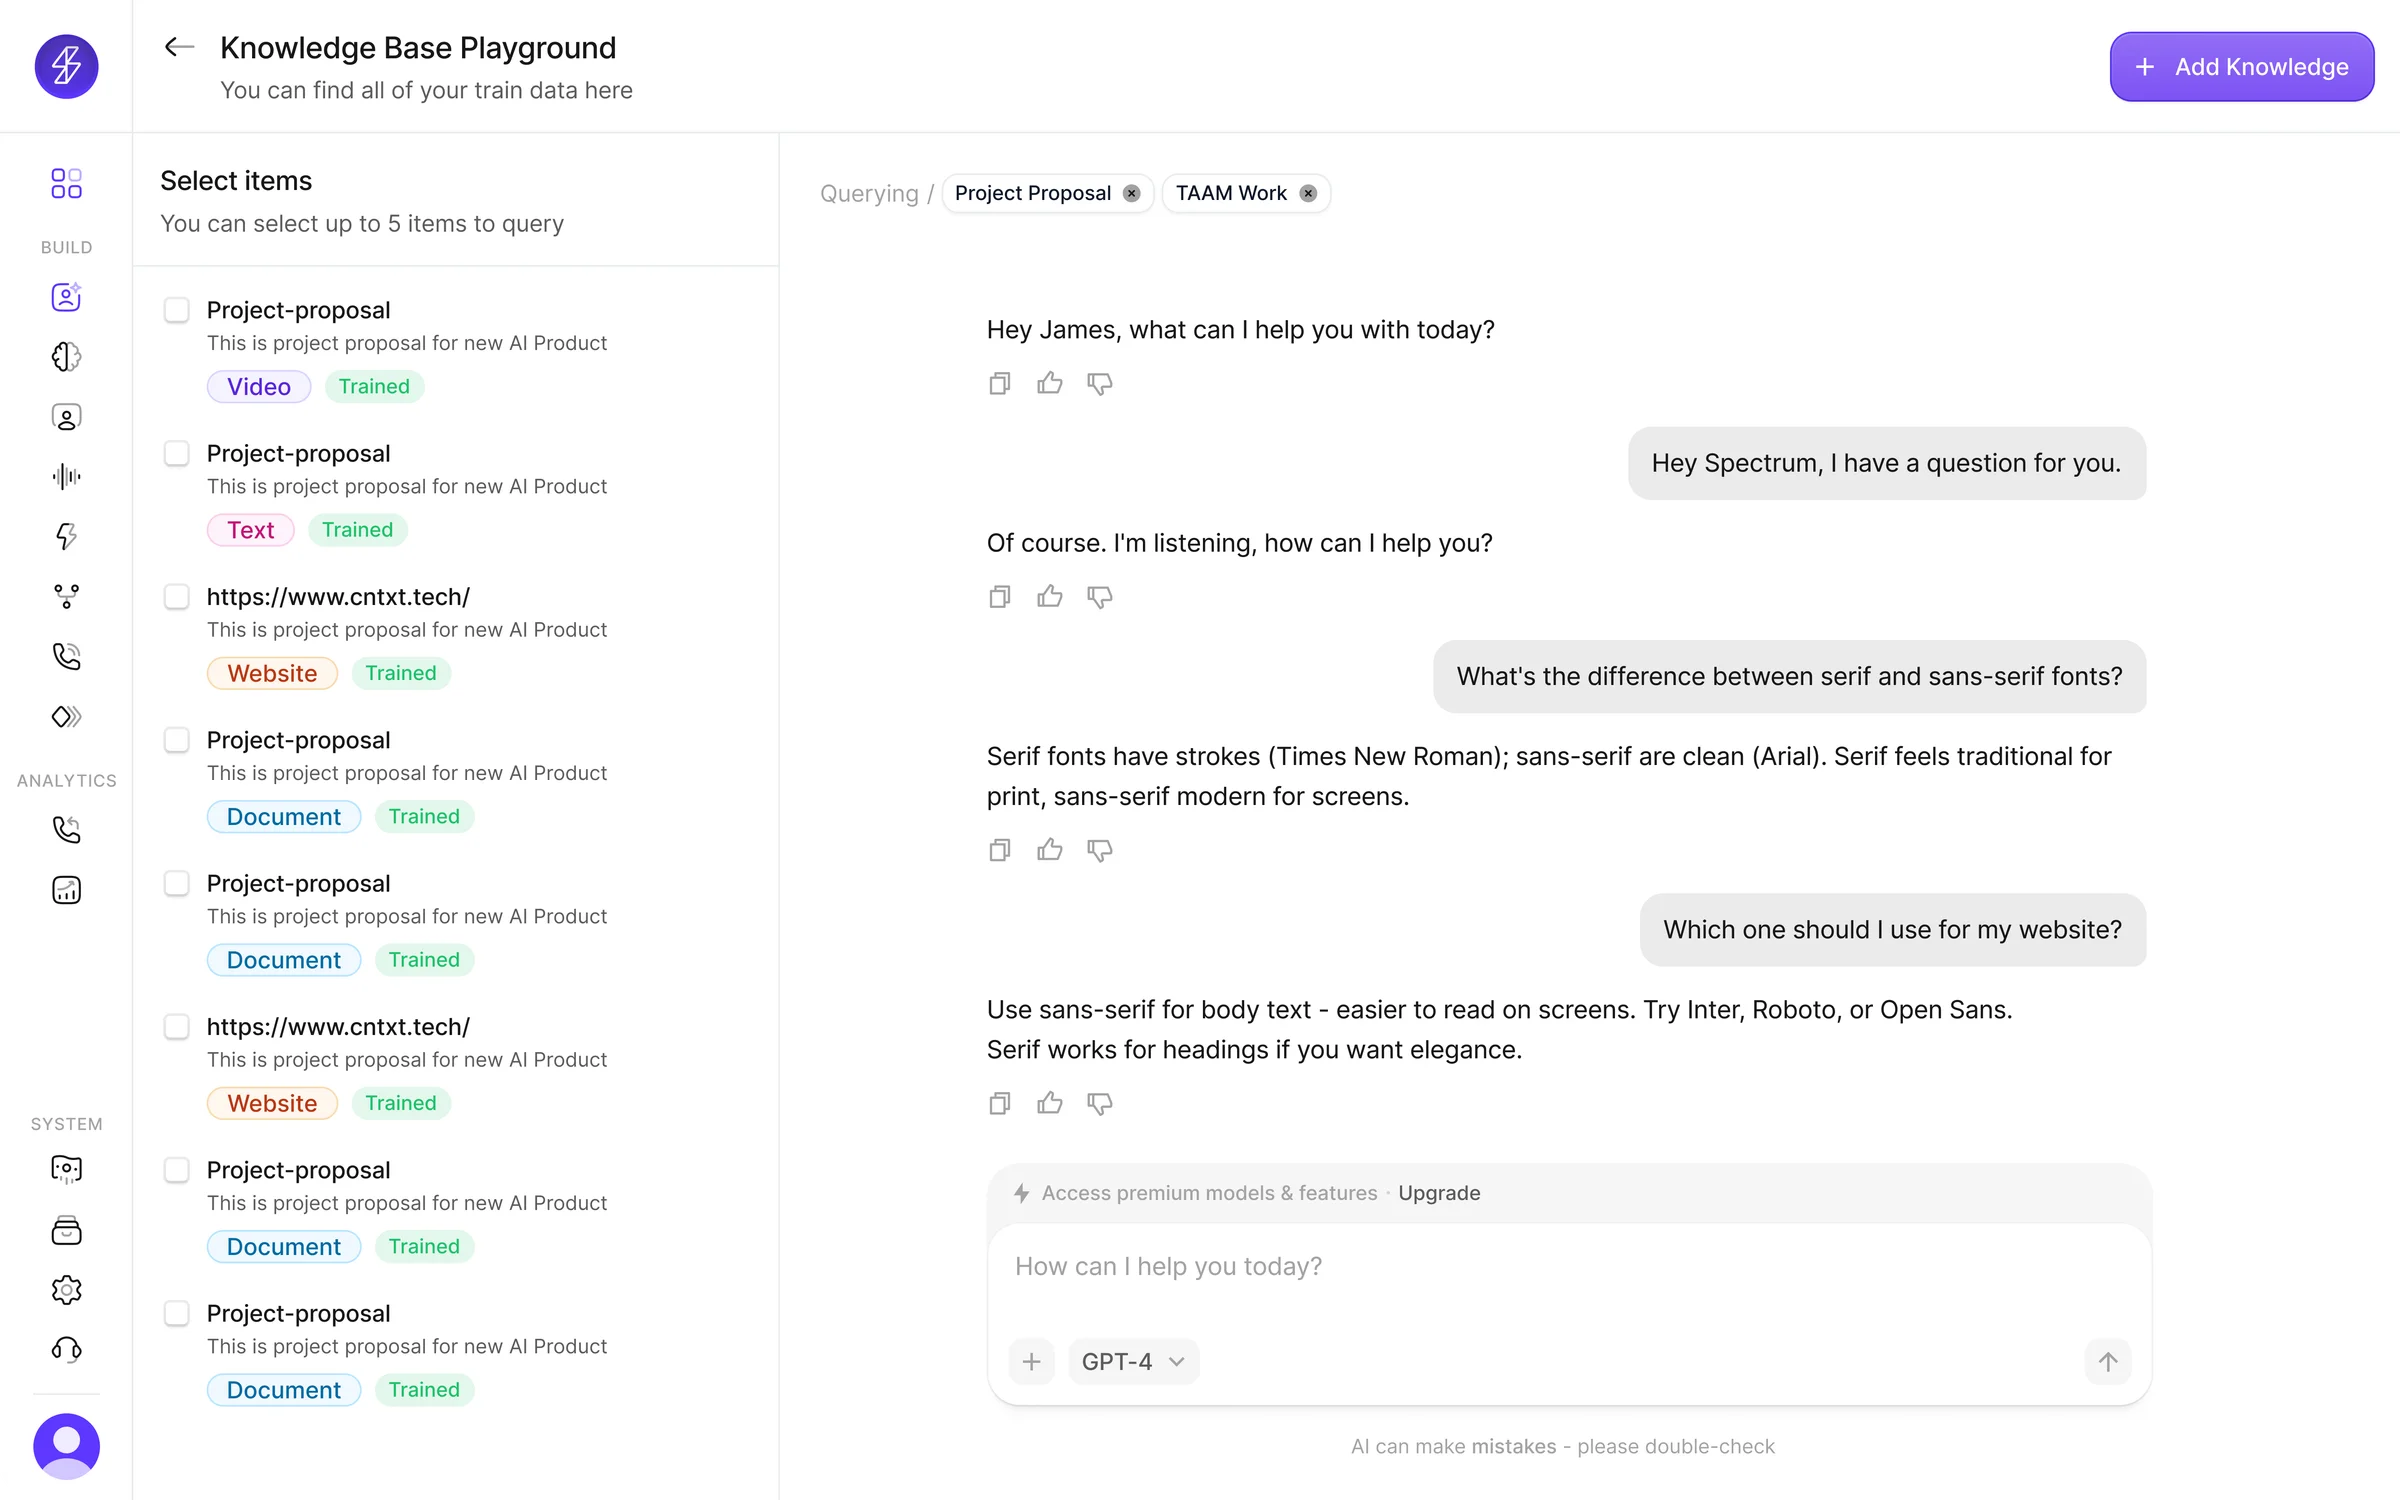Check the Project-proposal Video item checkbox
The image size is (2400, 1500).
point(177,310)
